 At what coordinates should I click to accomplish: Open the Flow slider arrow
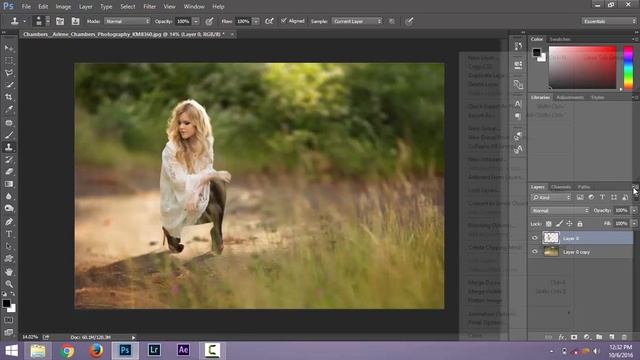pos(256,21)
